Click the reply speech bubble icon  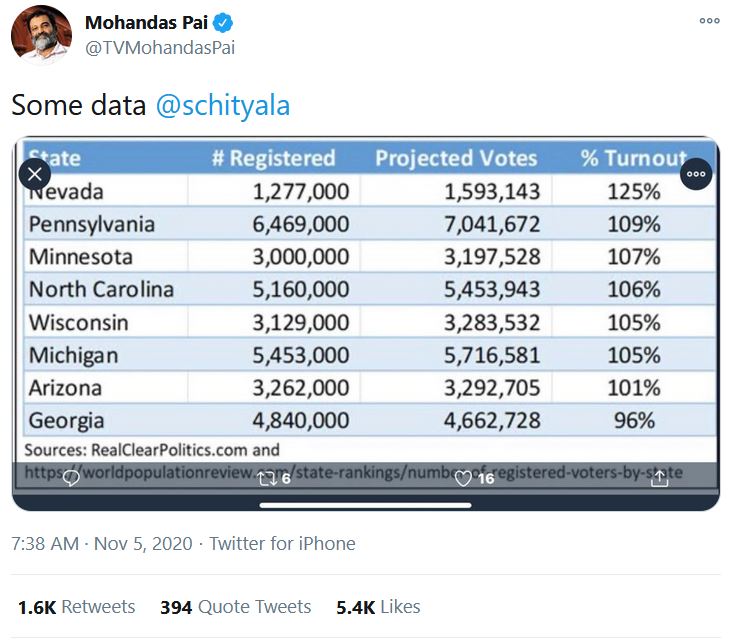(x=71, y=479)
